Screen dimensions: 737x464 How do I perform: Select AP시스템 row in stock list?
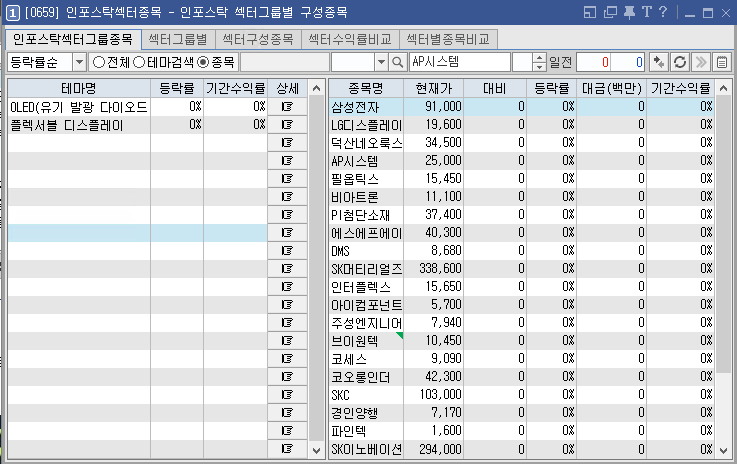tap(522, 161)
